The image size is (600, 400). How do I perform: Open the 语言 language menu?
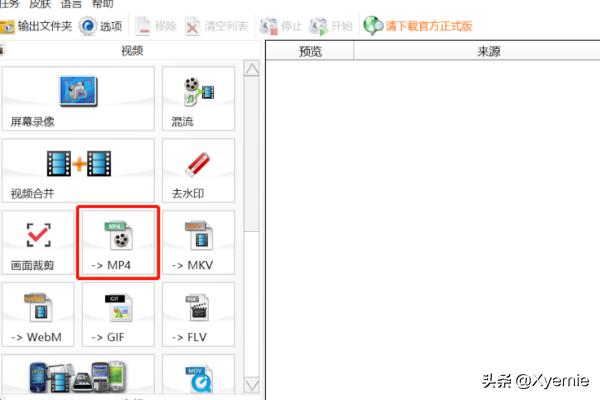(73, 4)
